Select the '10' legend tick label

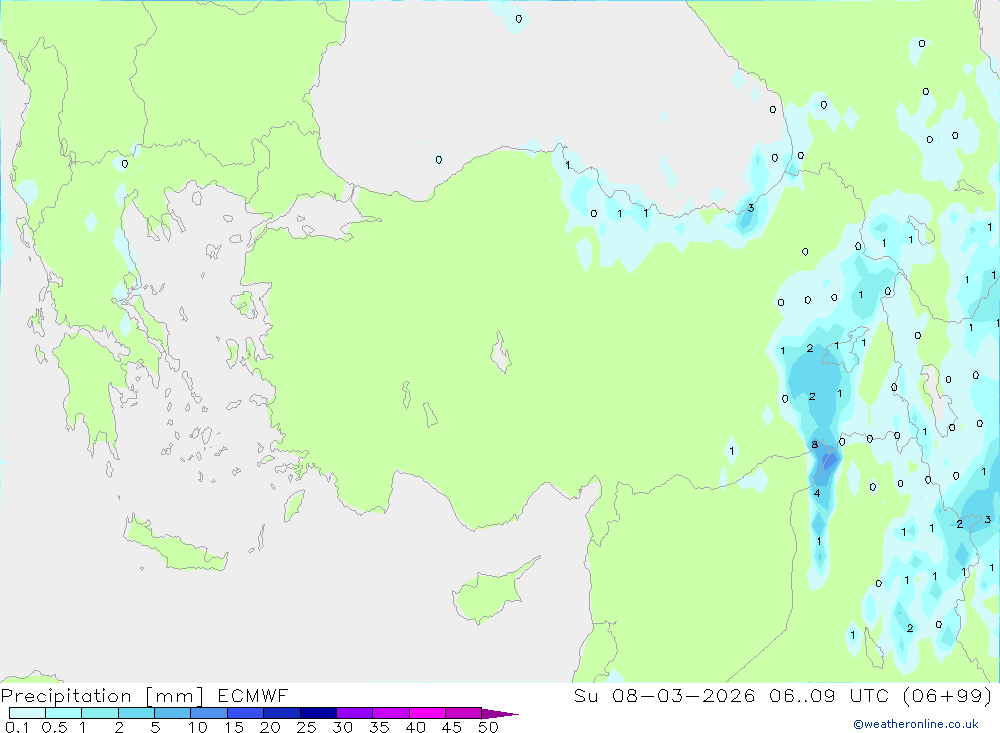(x=198, y=727)
